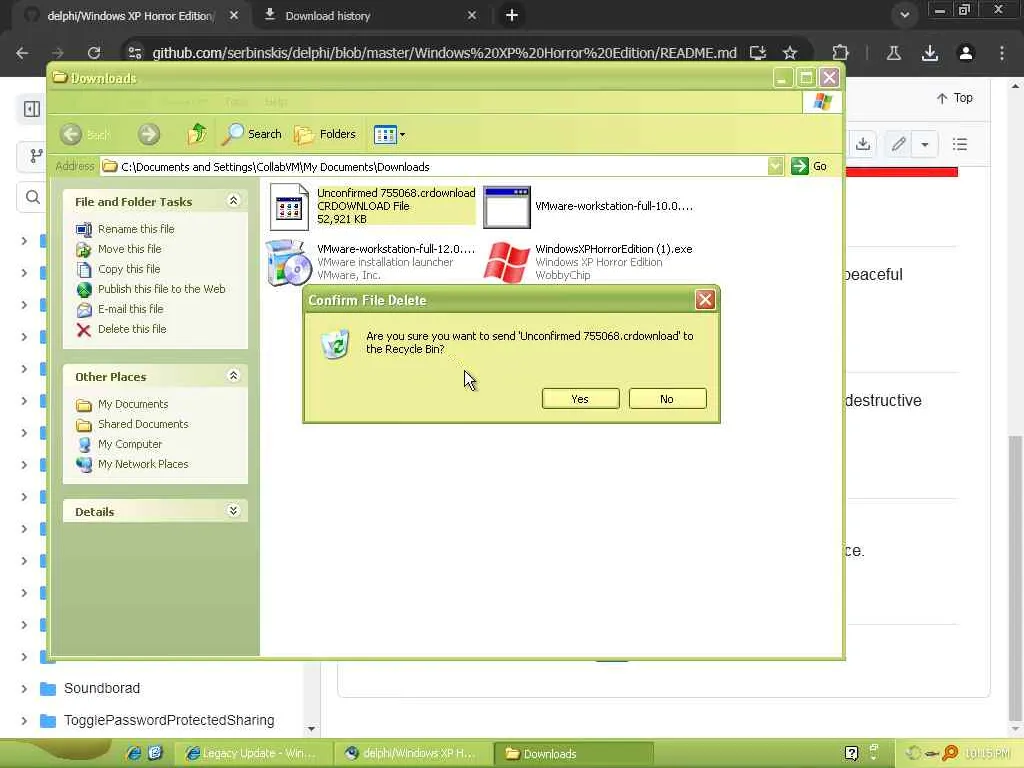Collapse GitHub file tree side panel icon
Screen dimensions: 1024x768
coord(31,108)
